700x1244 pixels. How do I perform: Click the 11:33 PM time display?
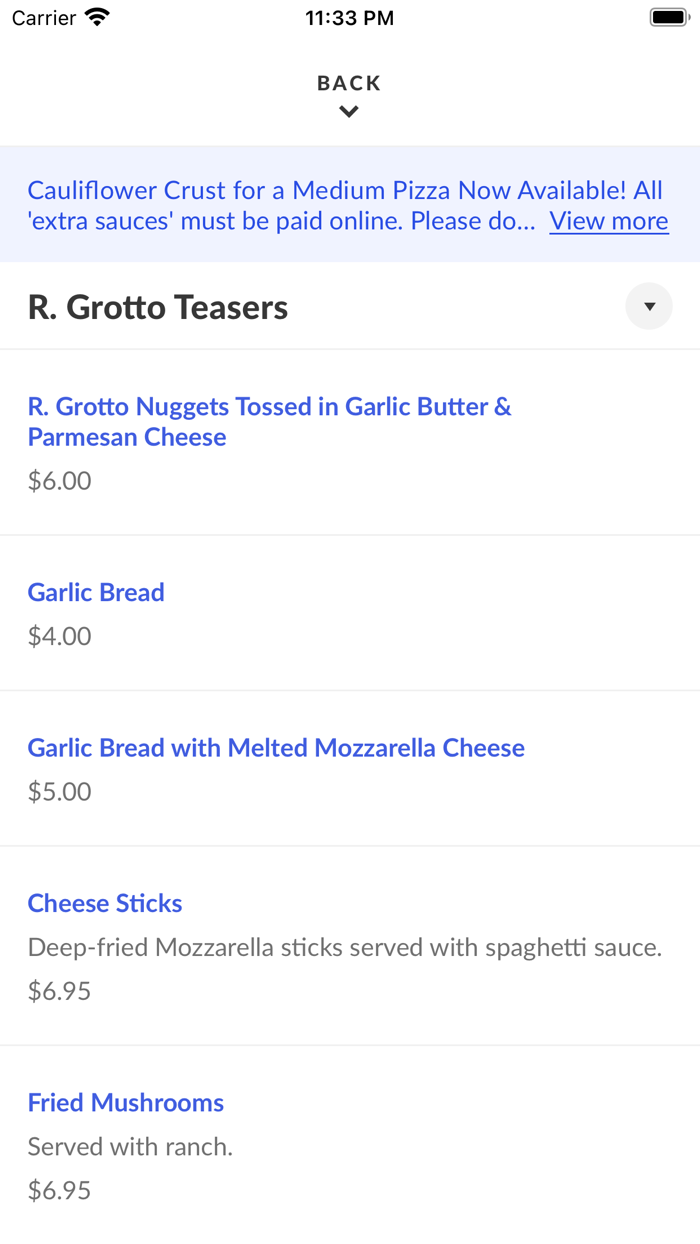pos(349,16)
